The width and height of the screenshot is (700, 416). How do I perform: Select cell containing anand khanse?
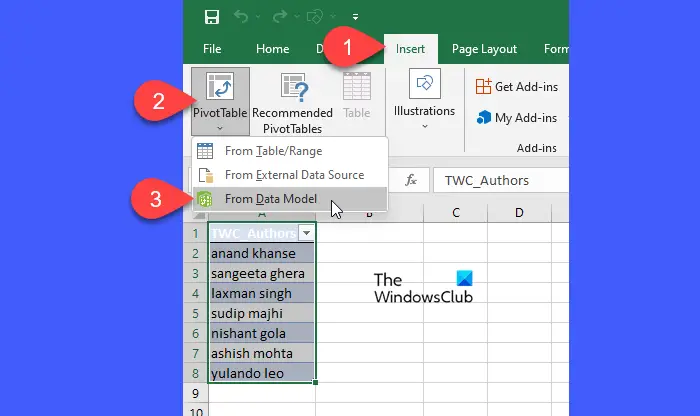262,254
